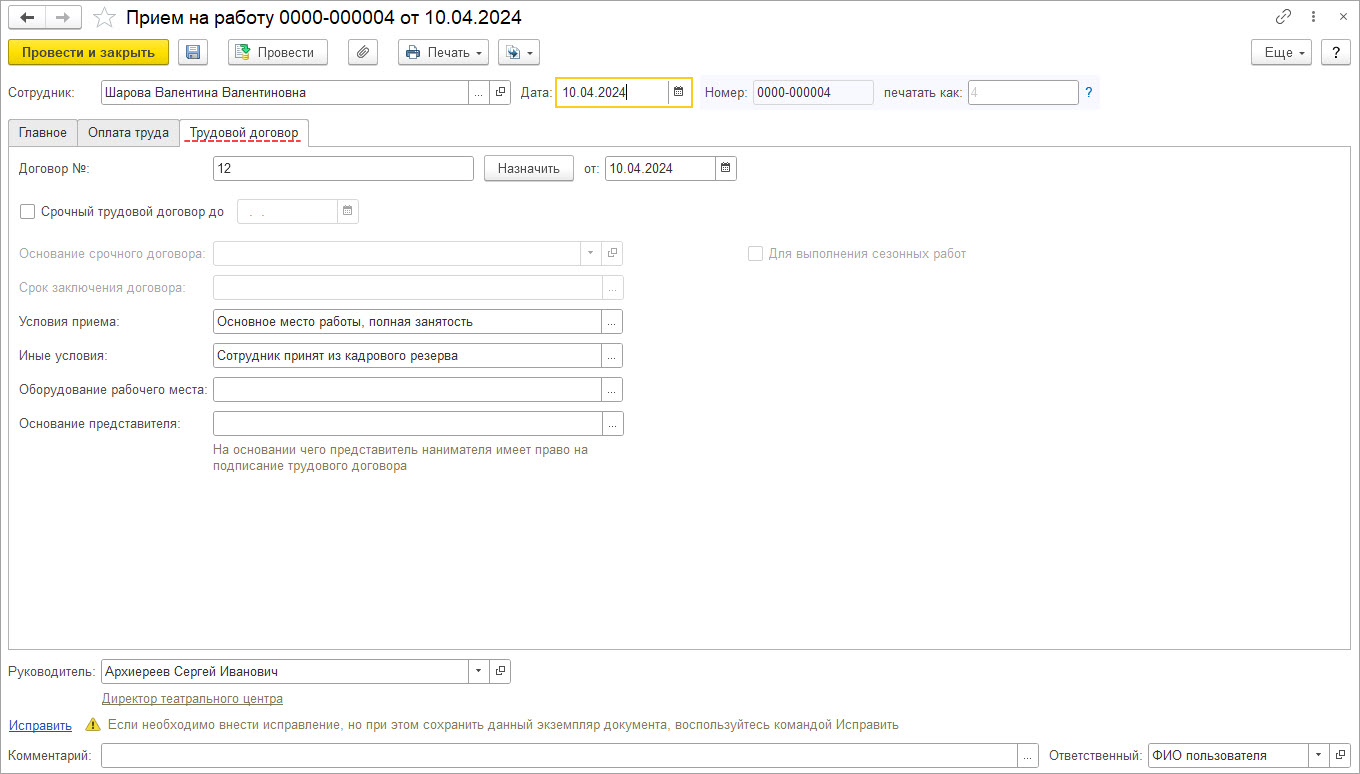Open Руководитель record via open icon
Viewport: 1360px width, 774px height.
coord(500,671)
